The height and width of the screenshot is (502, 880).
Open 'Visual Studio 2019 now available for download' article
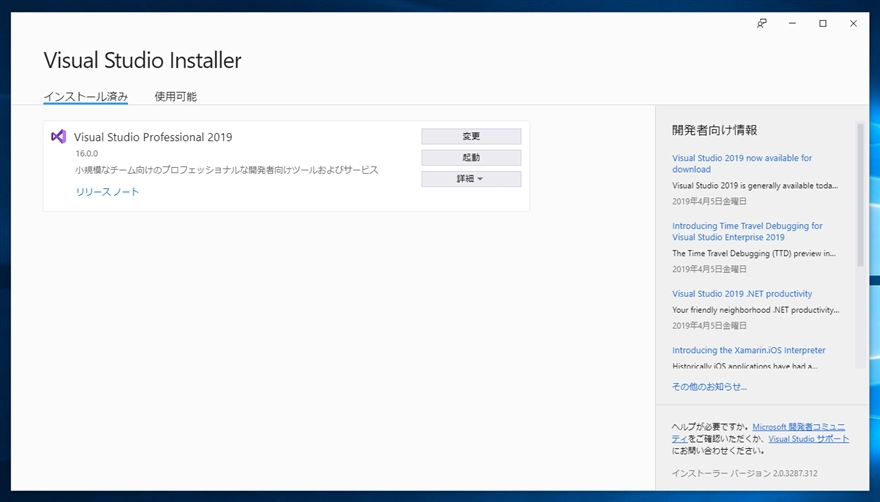tap(742, 164)
